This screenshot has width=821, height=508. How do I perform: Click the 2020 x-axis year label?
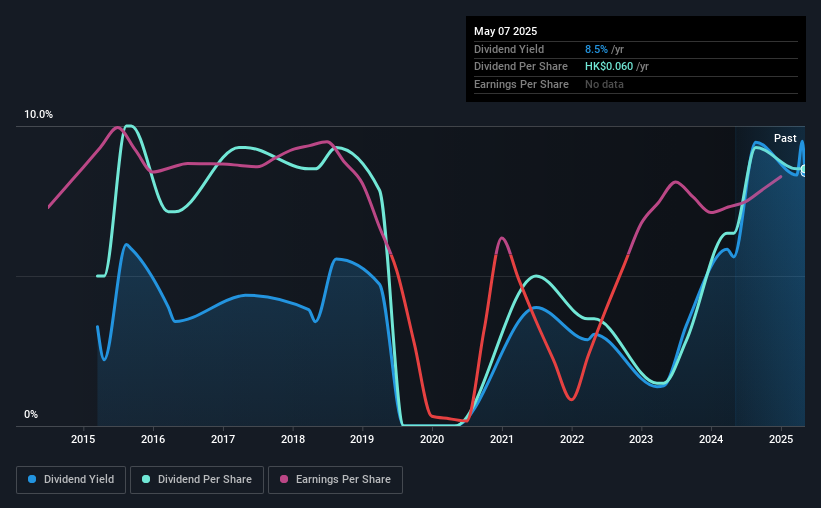(432, 439)
